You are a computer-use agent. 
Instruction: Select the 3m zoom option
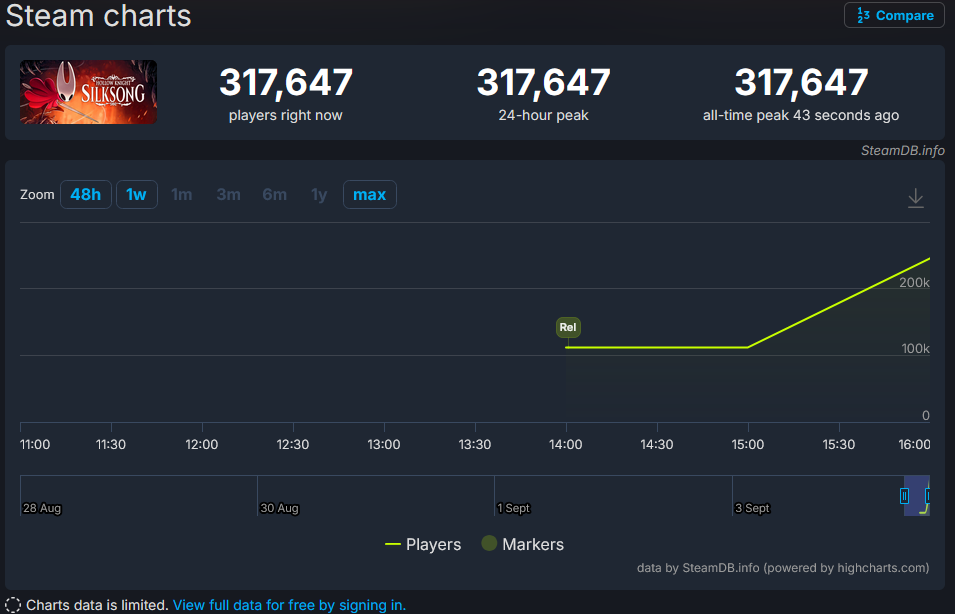[x=228, y=194]
